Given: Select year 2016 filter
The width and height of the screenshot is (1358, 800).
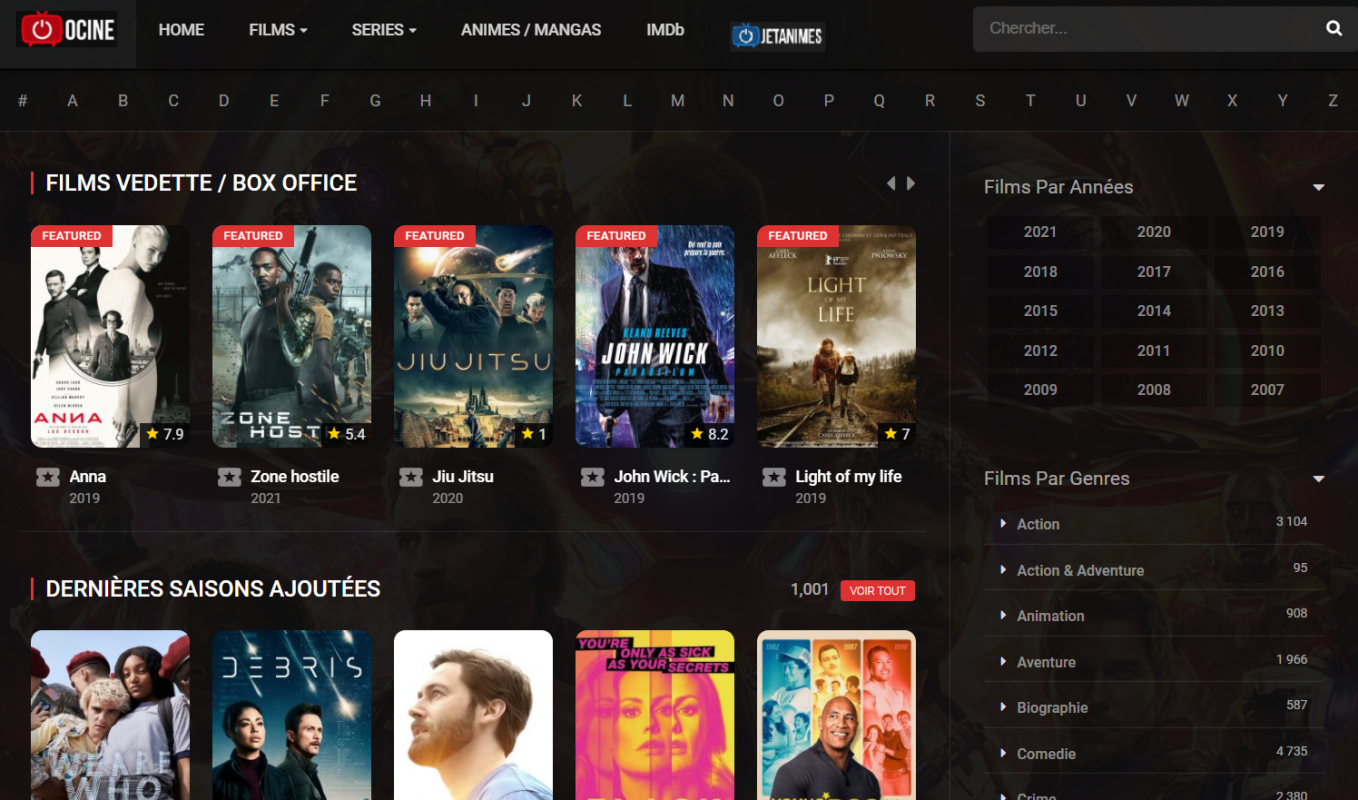Looking at the screenshot, I should point(1267,272).
